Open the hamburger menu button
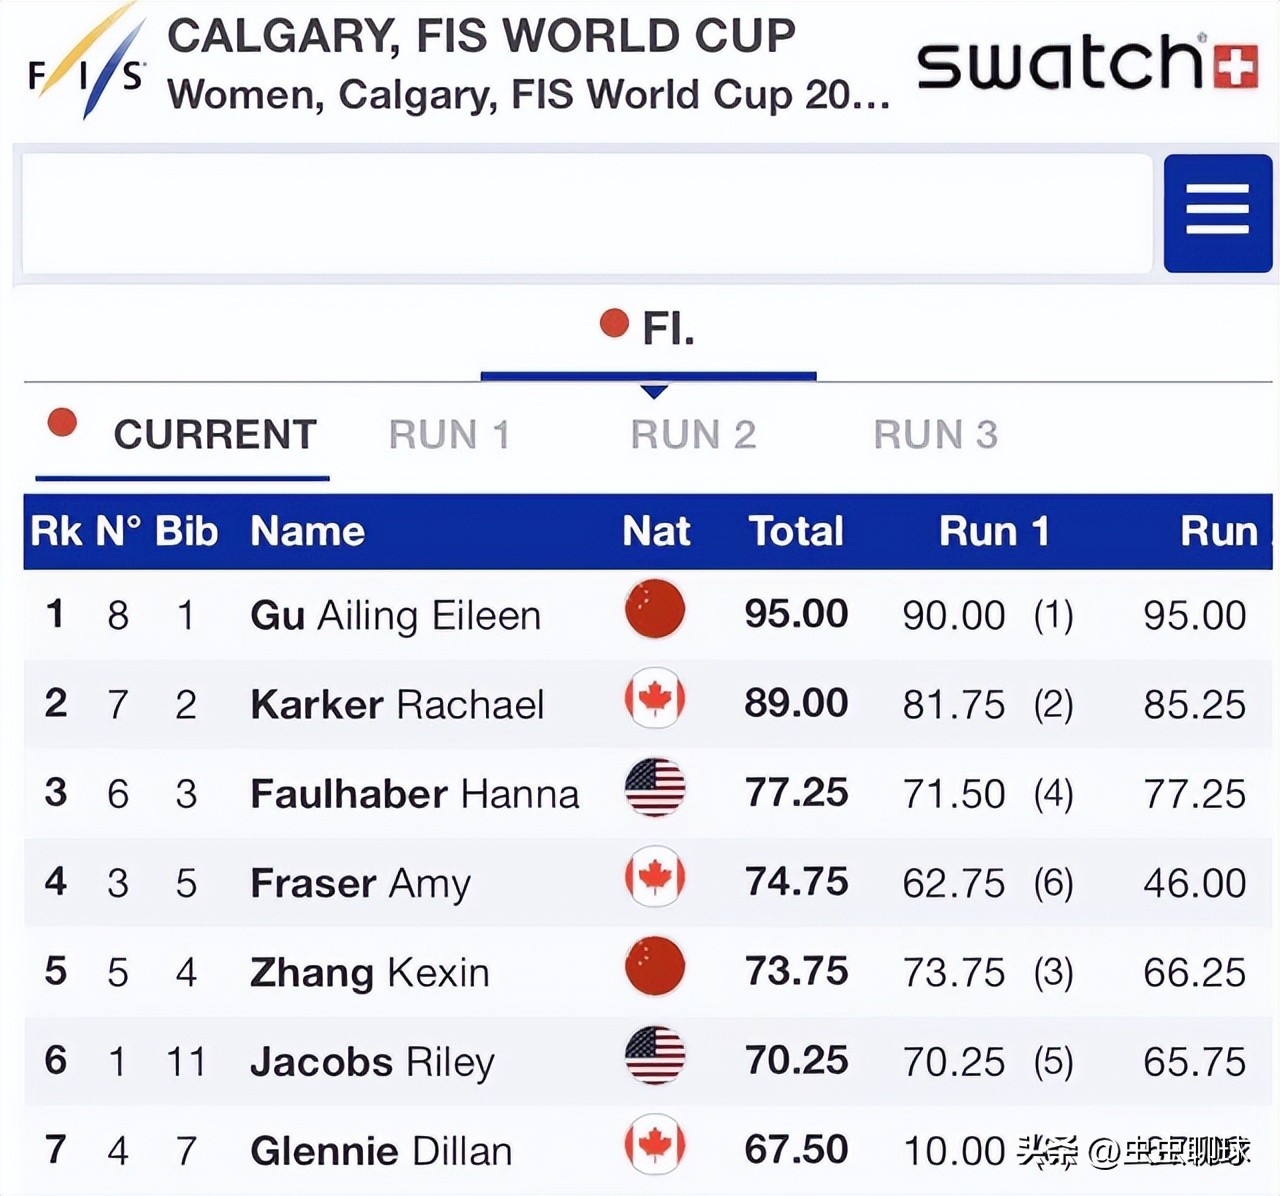The height and width of the screenshot is (1196, 1280). pyautogui.click(x=1217, y=212)
